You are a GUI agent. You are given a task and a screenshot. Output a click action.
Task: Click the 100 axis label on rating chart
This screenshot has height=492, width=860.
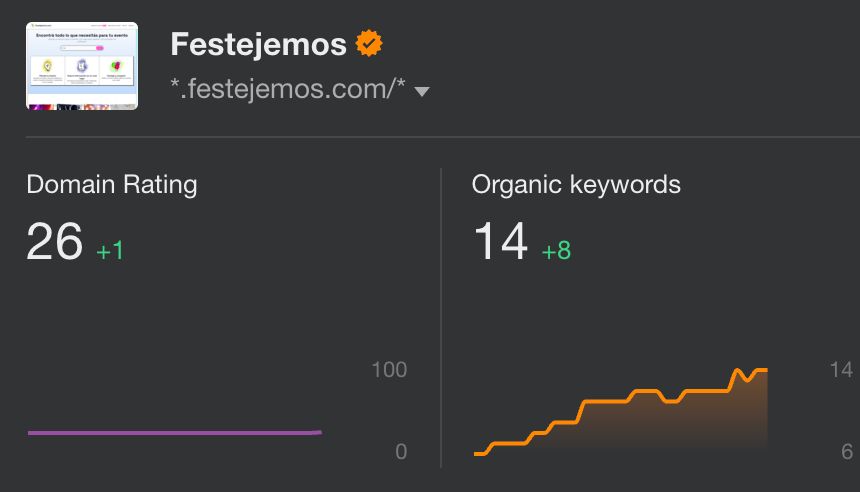389,370
